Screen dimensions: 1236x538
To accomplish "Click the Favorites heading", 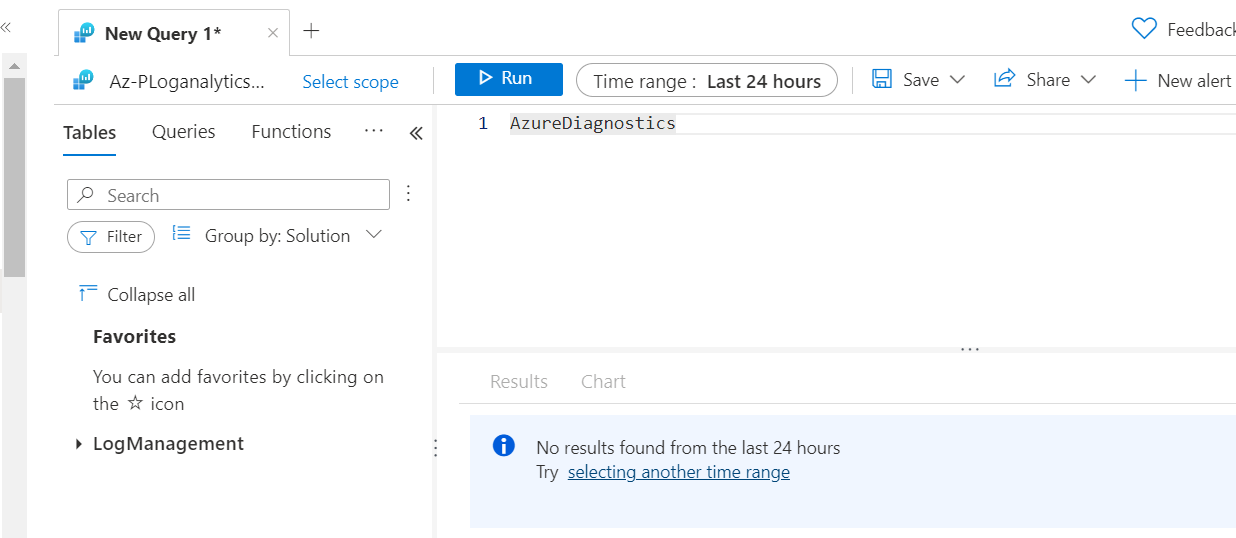I will click(x=134, y=337).
